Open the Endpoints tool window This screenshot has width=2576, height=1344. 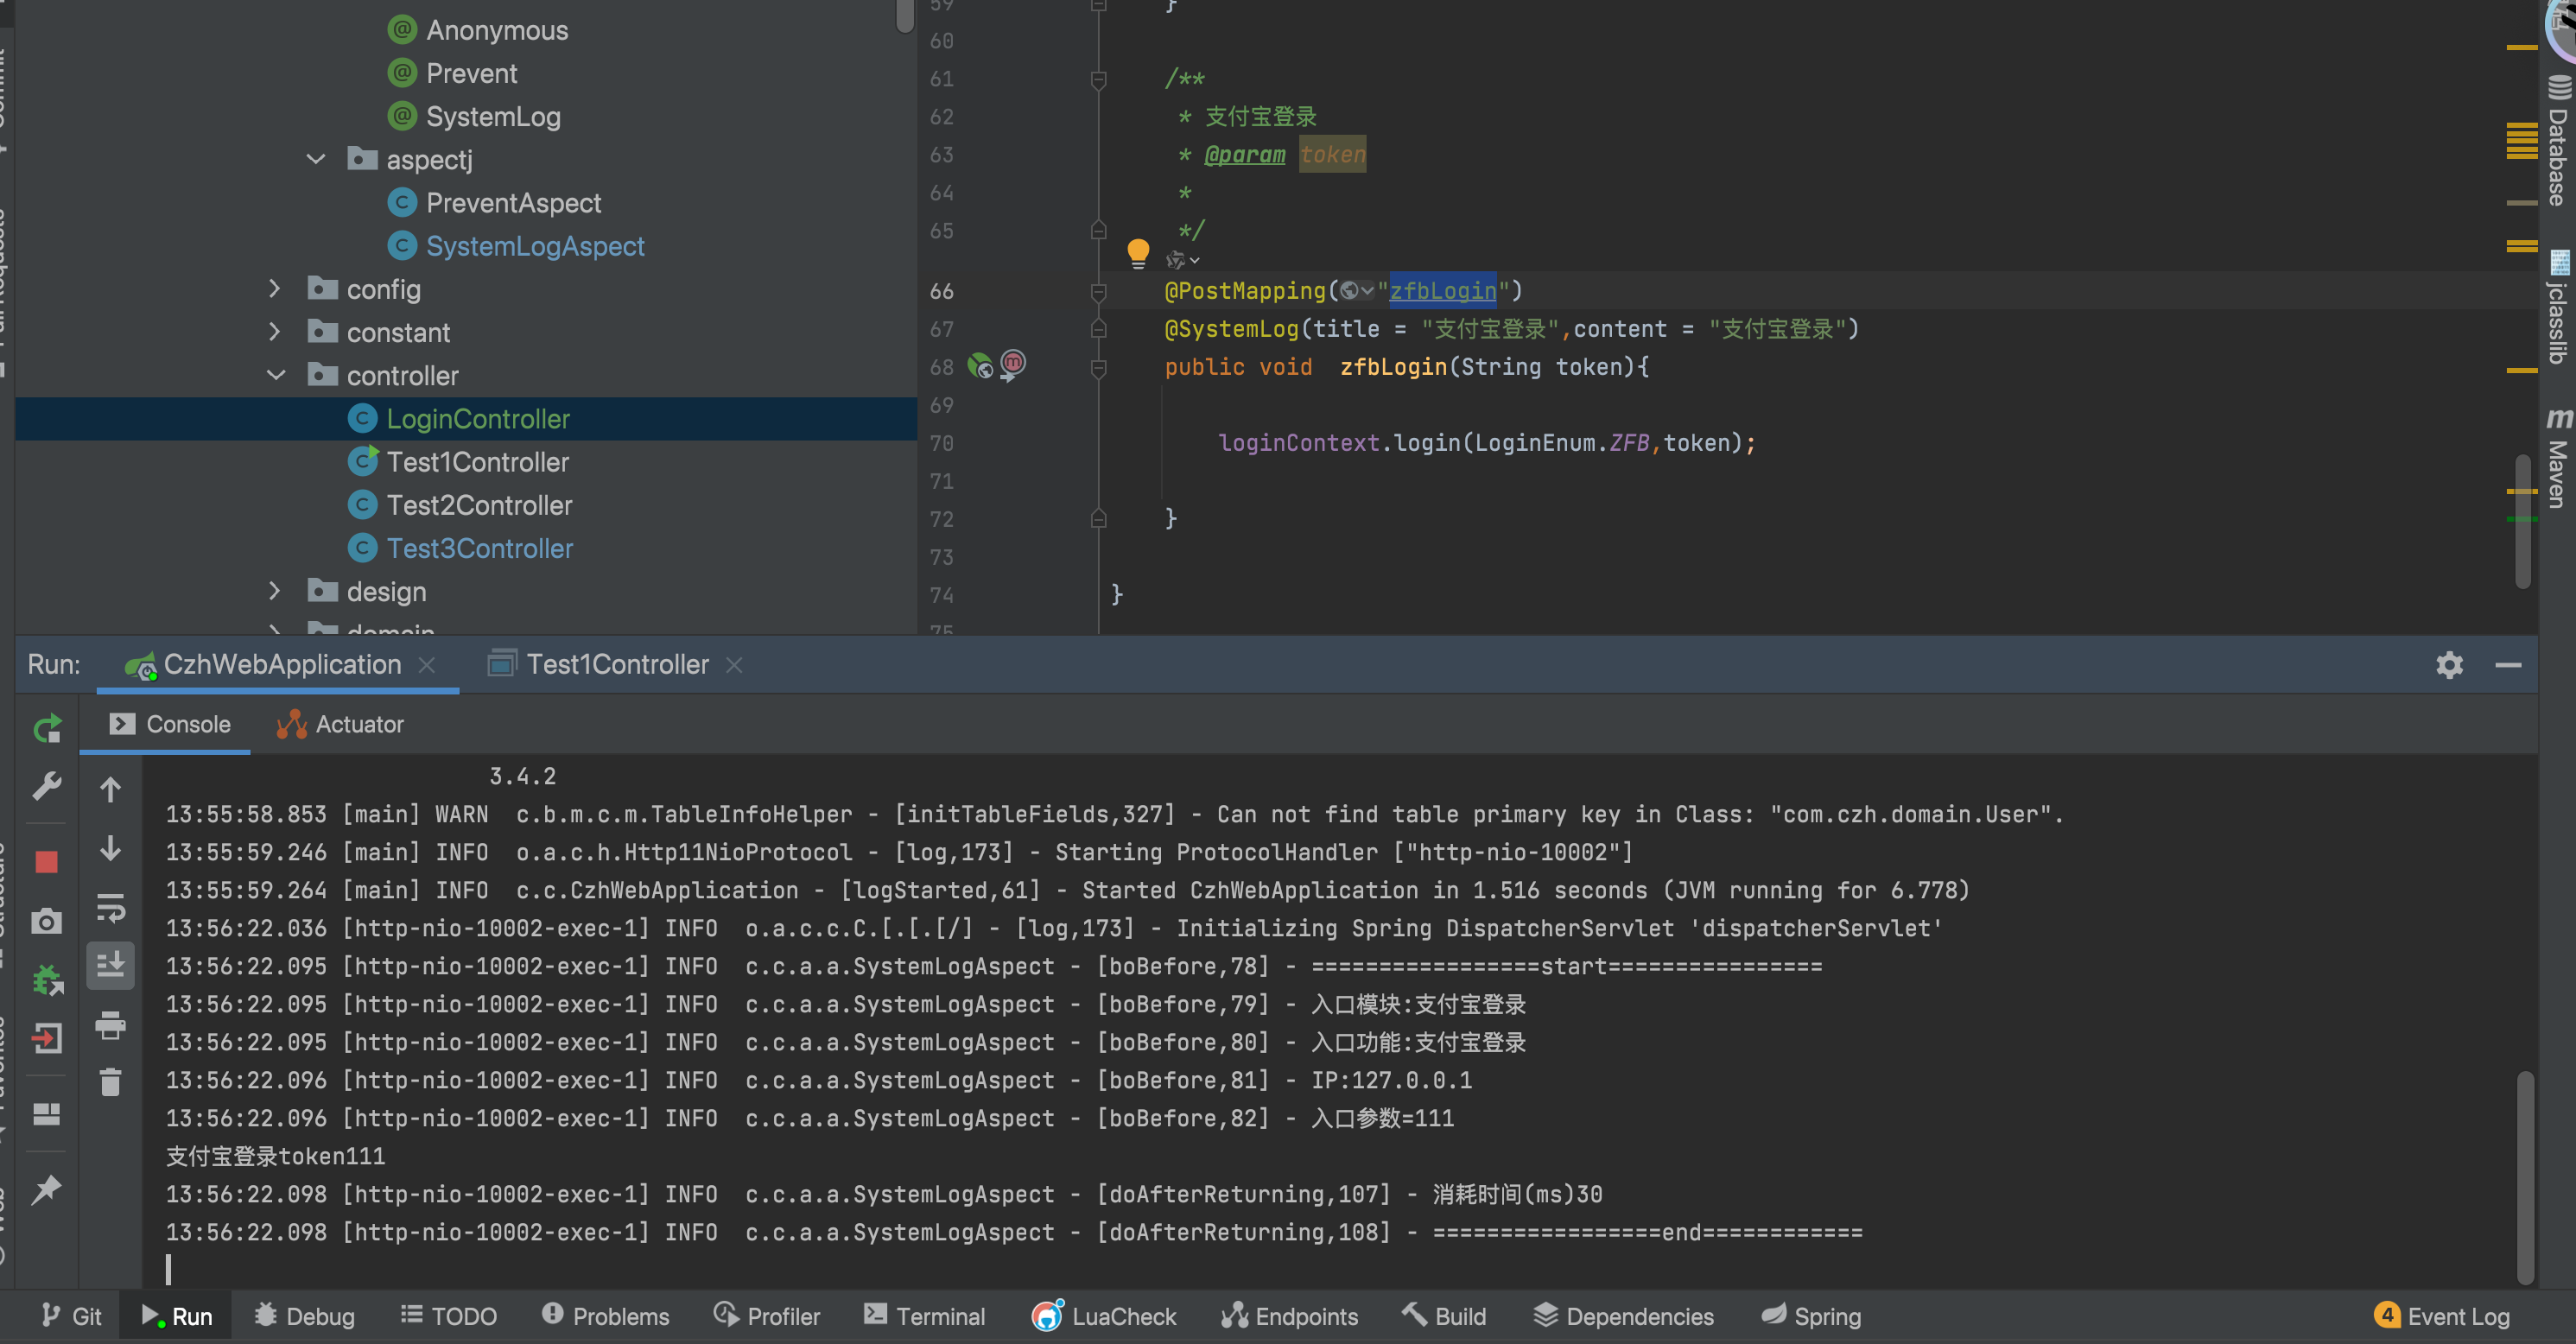tap(1289, 1316)
